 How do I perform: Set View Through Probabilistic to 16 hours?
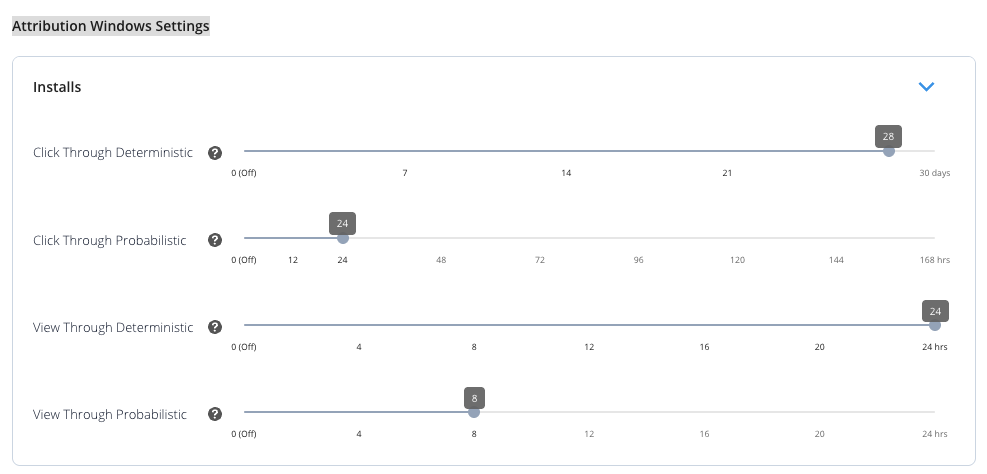point(704,412)
